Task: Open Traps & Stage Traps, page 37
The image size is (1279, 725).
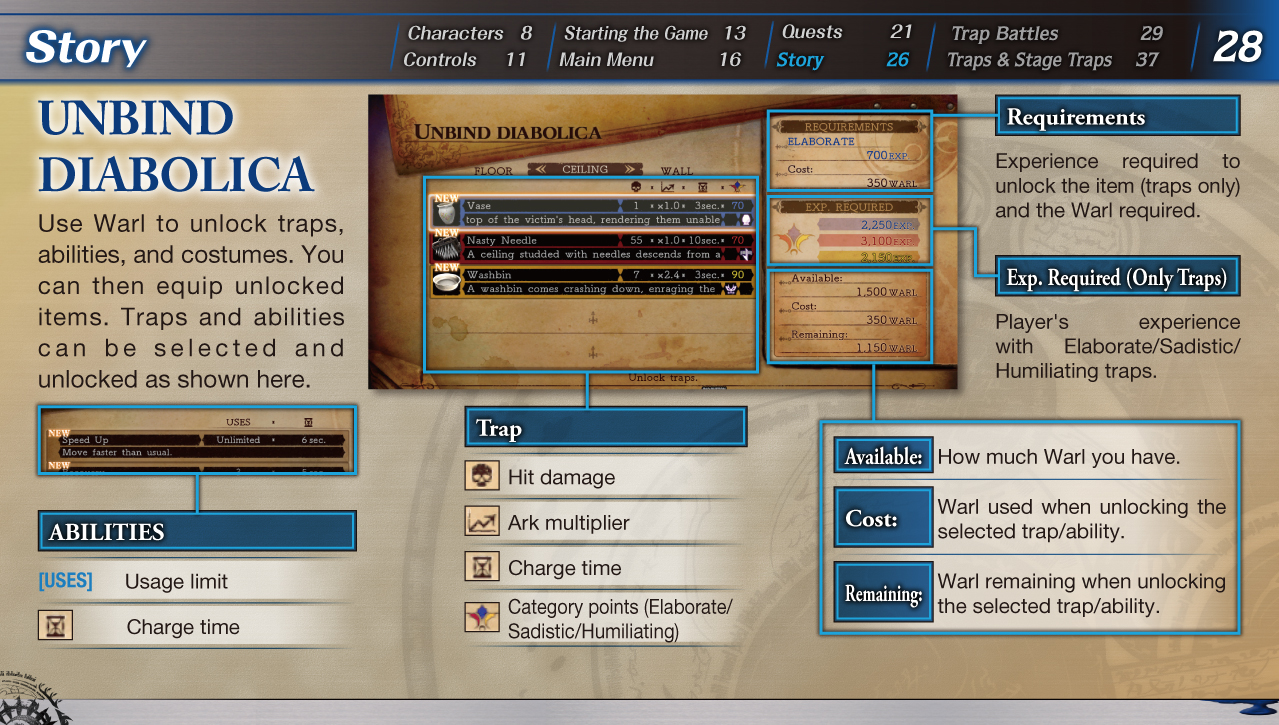Action: pyautogui.click(x=1052, y=60)
